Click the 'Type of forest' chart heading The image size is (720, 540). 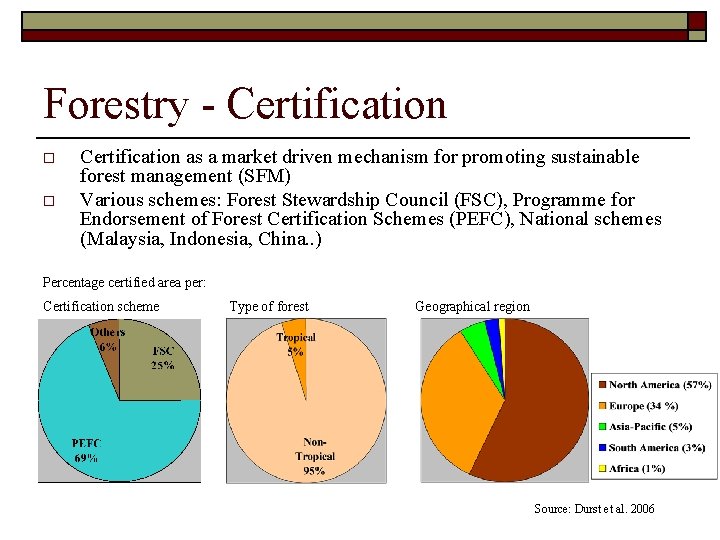coord(269,306)
